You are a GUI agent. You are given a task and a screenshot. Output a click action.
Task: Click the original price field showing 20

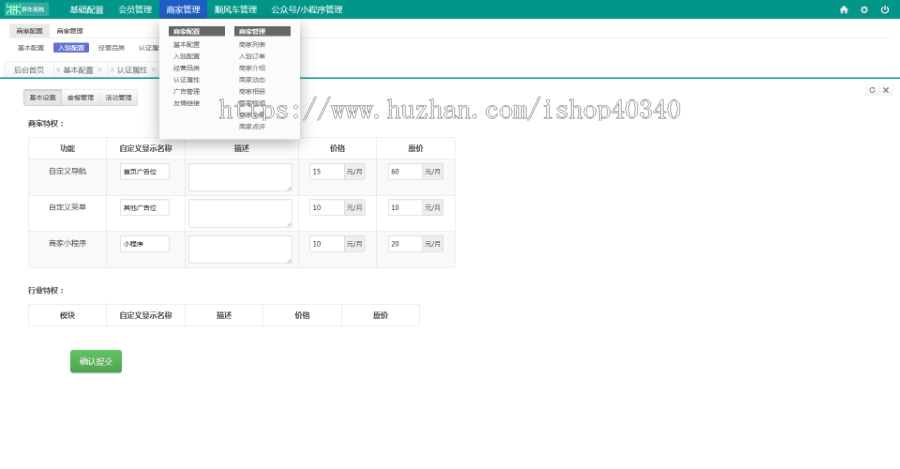pyautogui.click(x=405, y=243)
